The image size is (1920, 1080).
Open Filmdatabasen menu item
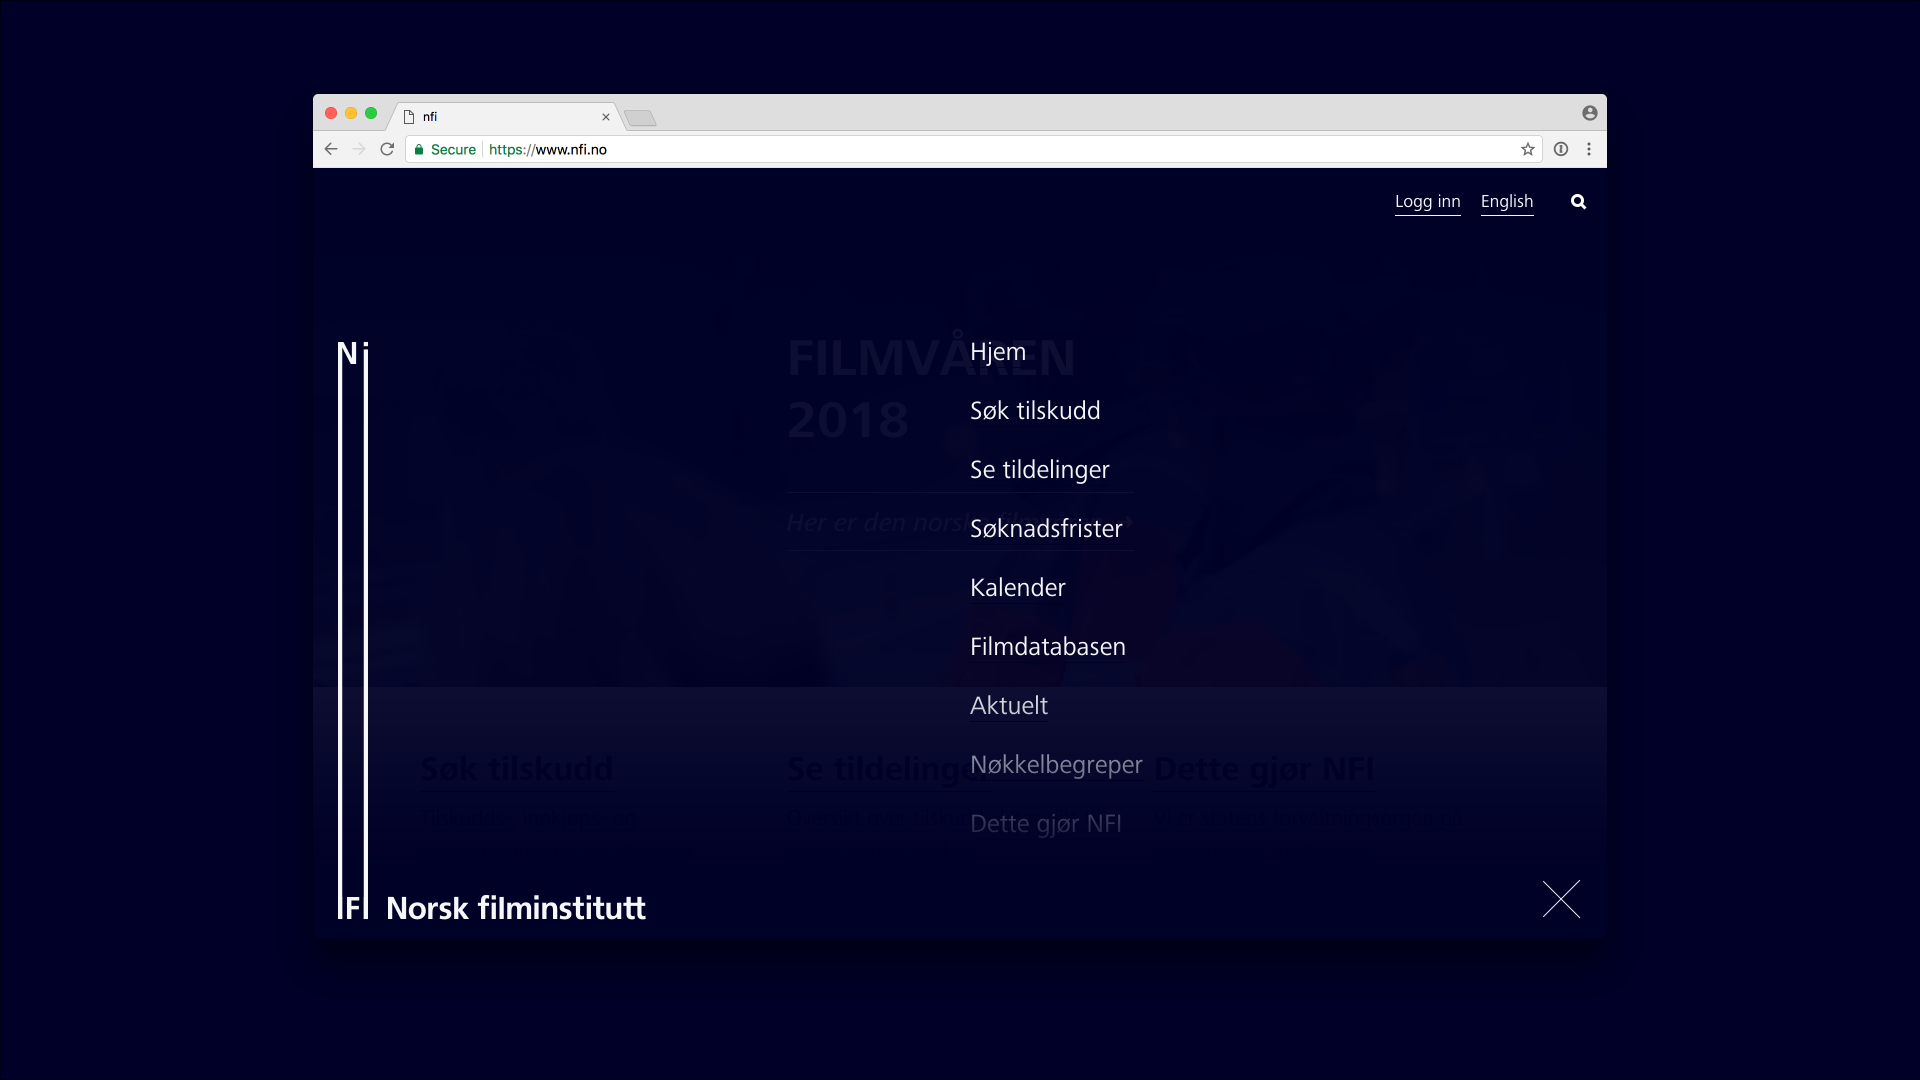pos(1048,647)
